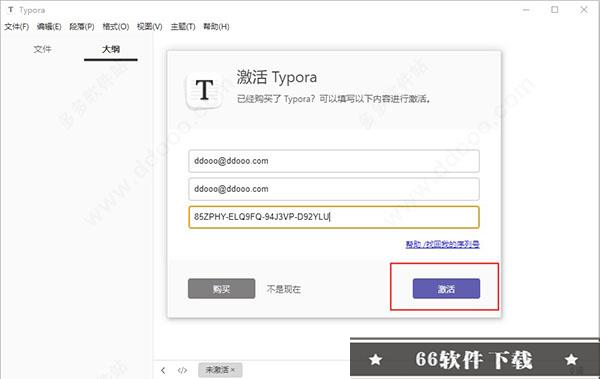Close the Typora window
This screenshot has width=600, height=379.
584,10
